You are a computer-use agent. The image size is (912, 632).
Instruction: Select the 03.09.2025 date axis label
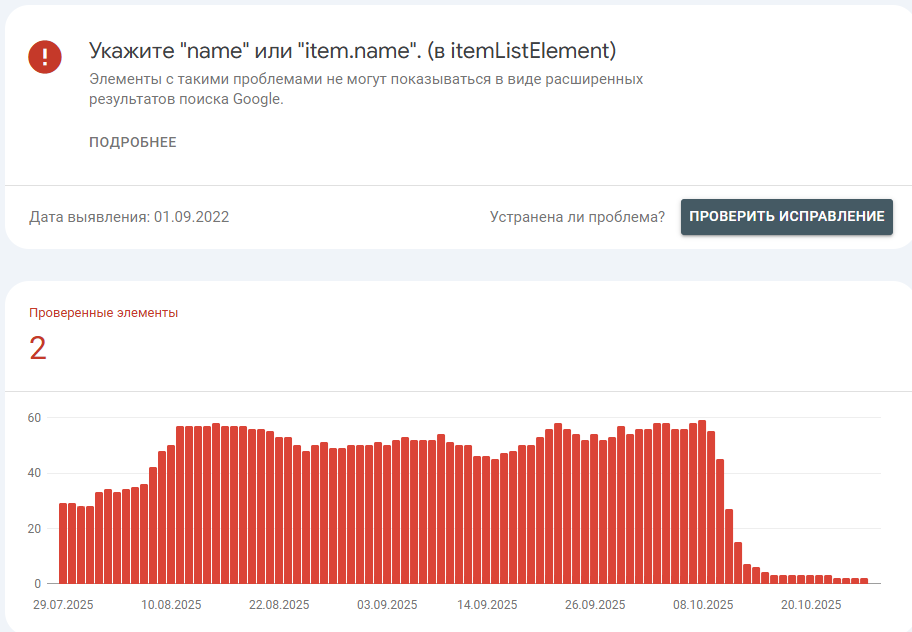tap(387, 605)
